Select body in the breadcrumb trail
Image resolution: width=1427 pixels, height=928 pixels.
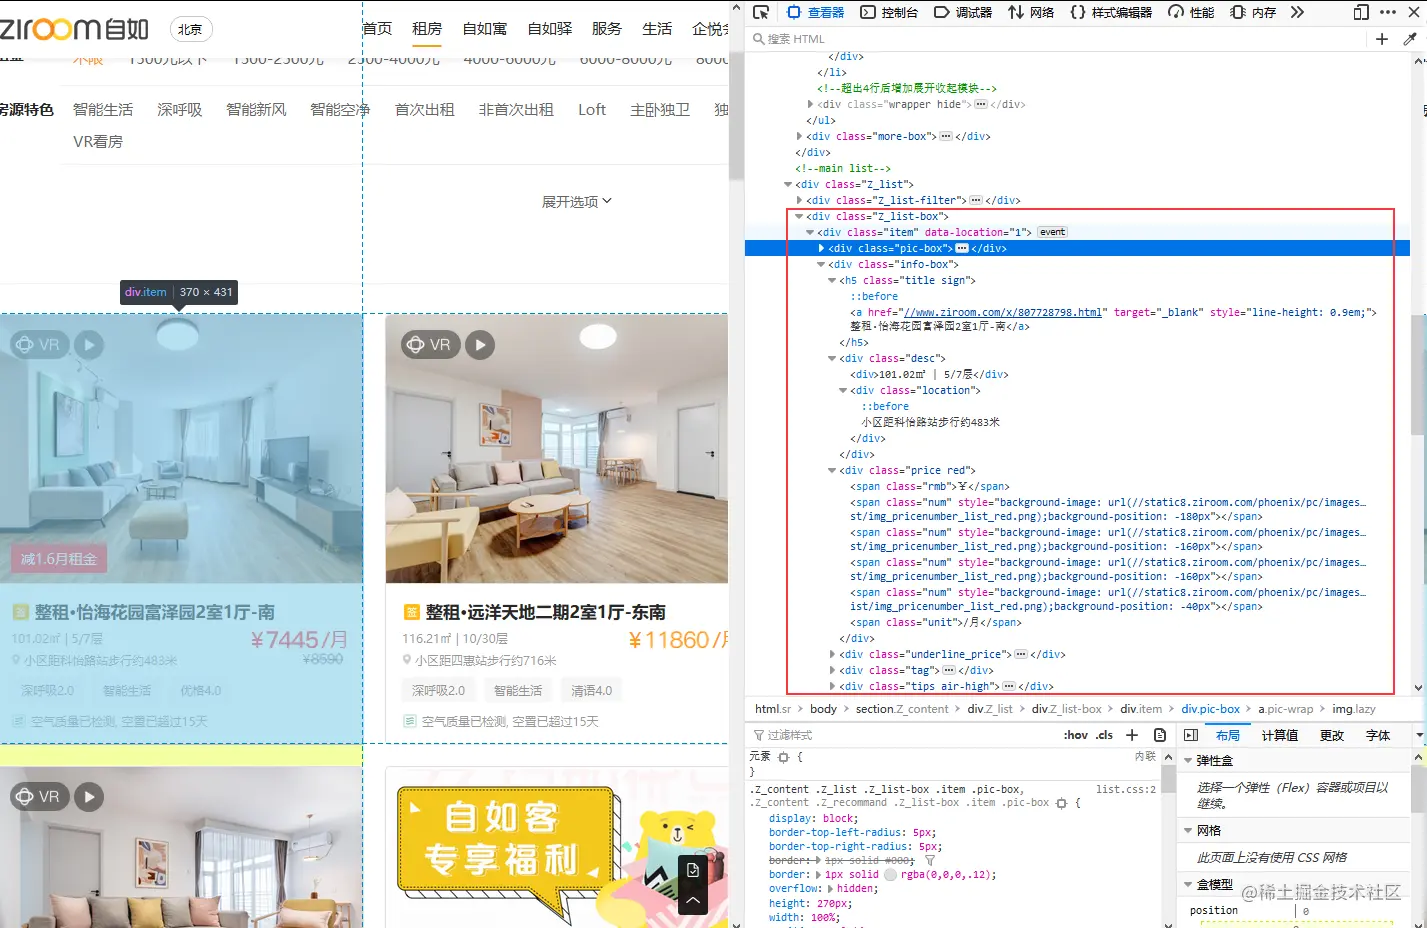[x=823, y=709]
